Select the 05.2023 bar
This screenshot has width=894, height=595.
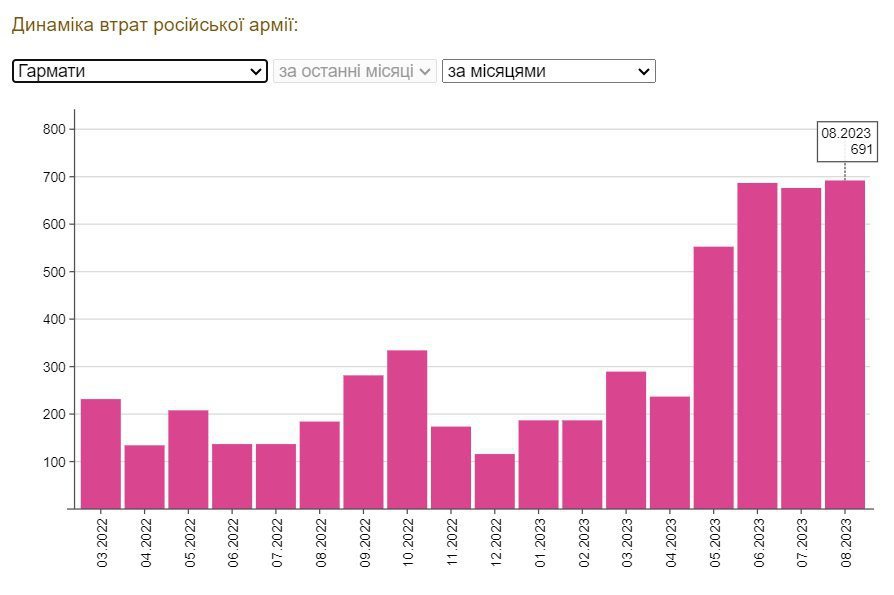[713, 377]
